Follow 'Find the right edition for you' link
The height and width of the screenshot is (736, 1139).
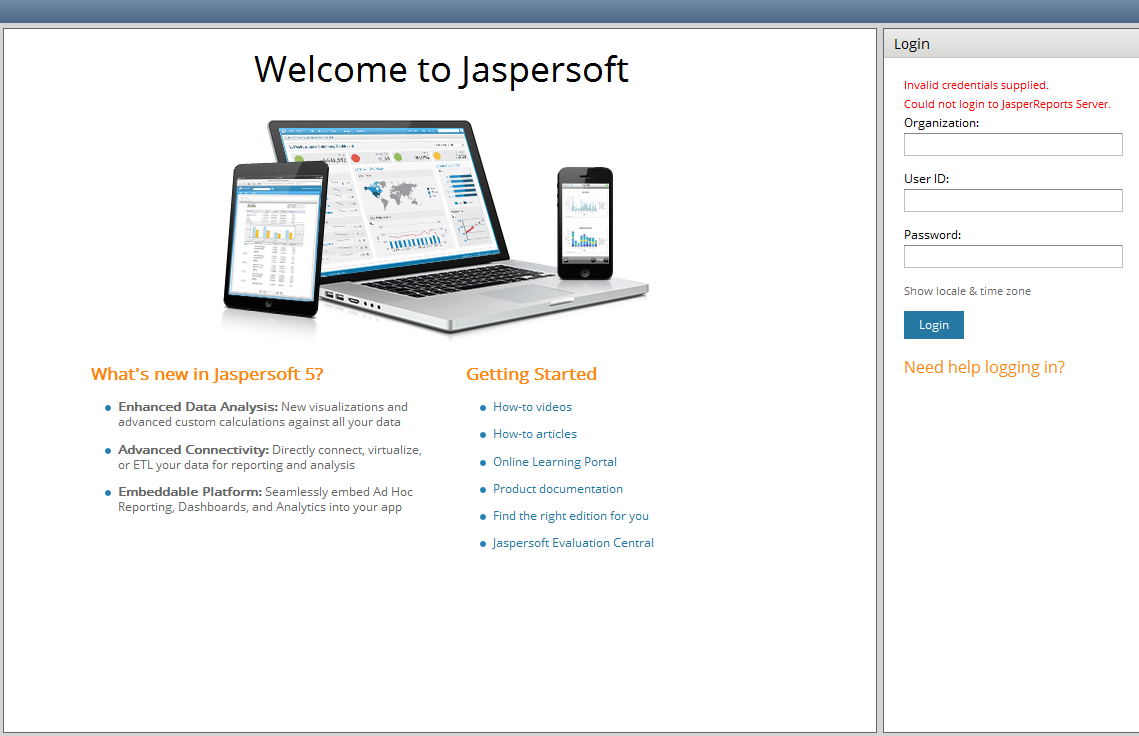(x=571, y=516)
